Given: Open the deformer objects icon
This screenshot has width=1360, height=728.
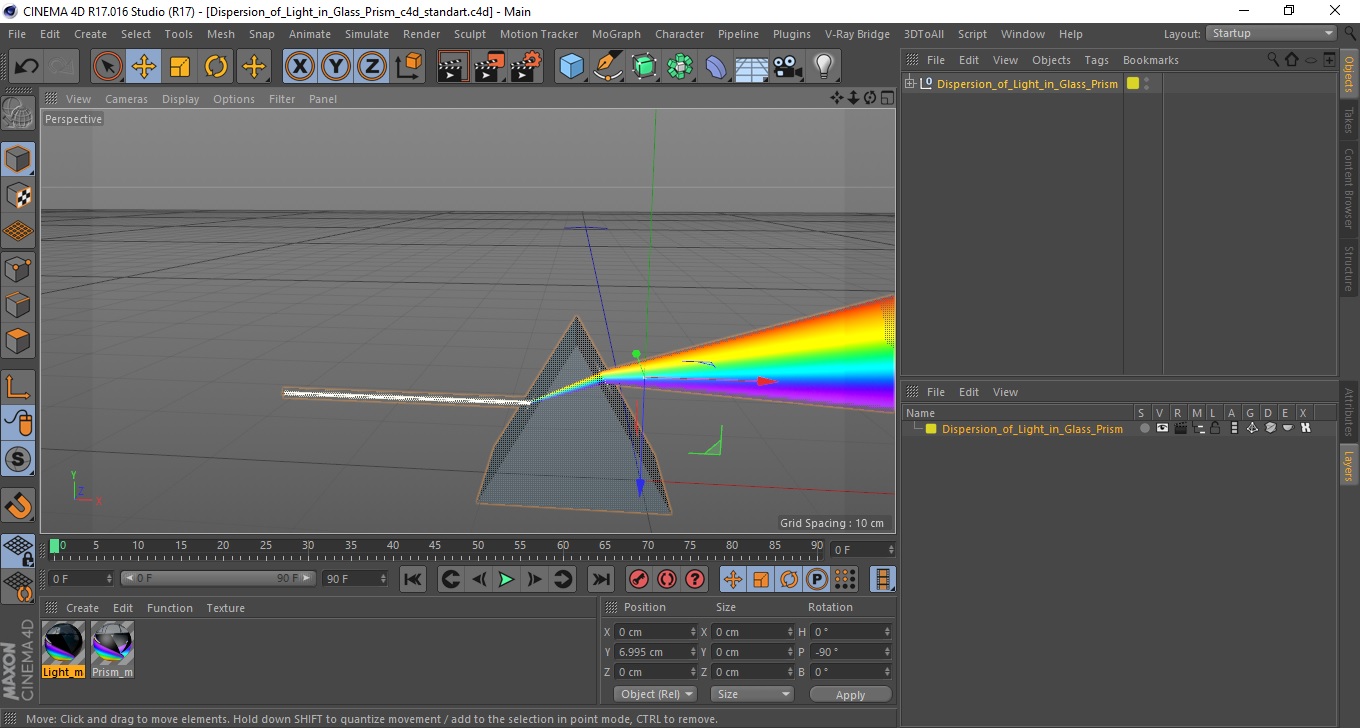Looking at the screenshot, I should tap(716, 67).
